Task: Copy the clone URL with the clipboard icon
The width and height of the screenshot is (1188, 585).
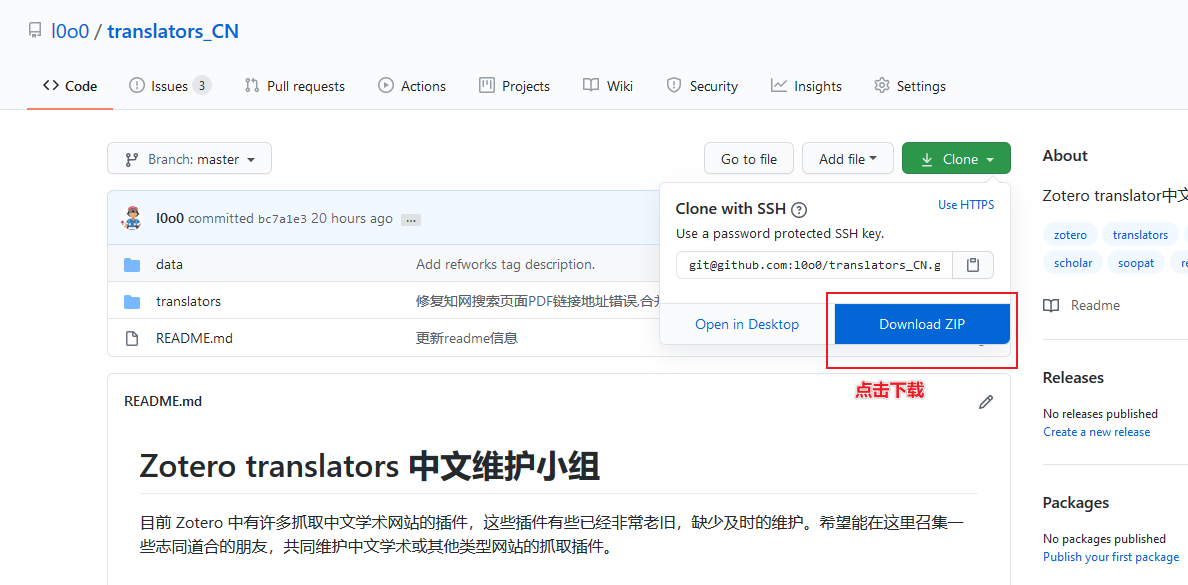Action: point(973,265)
